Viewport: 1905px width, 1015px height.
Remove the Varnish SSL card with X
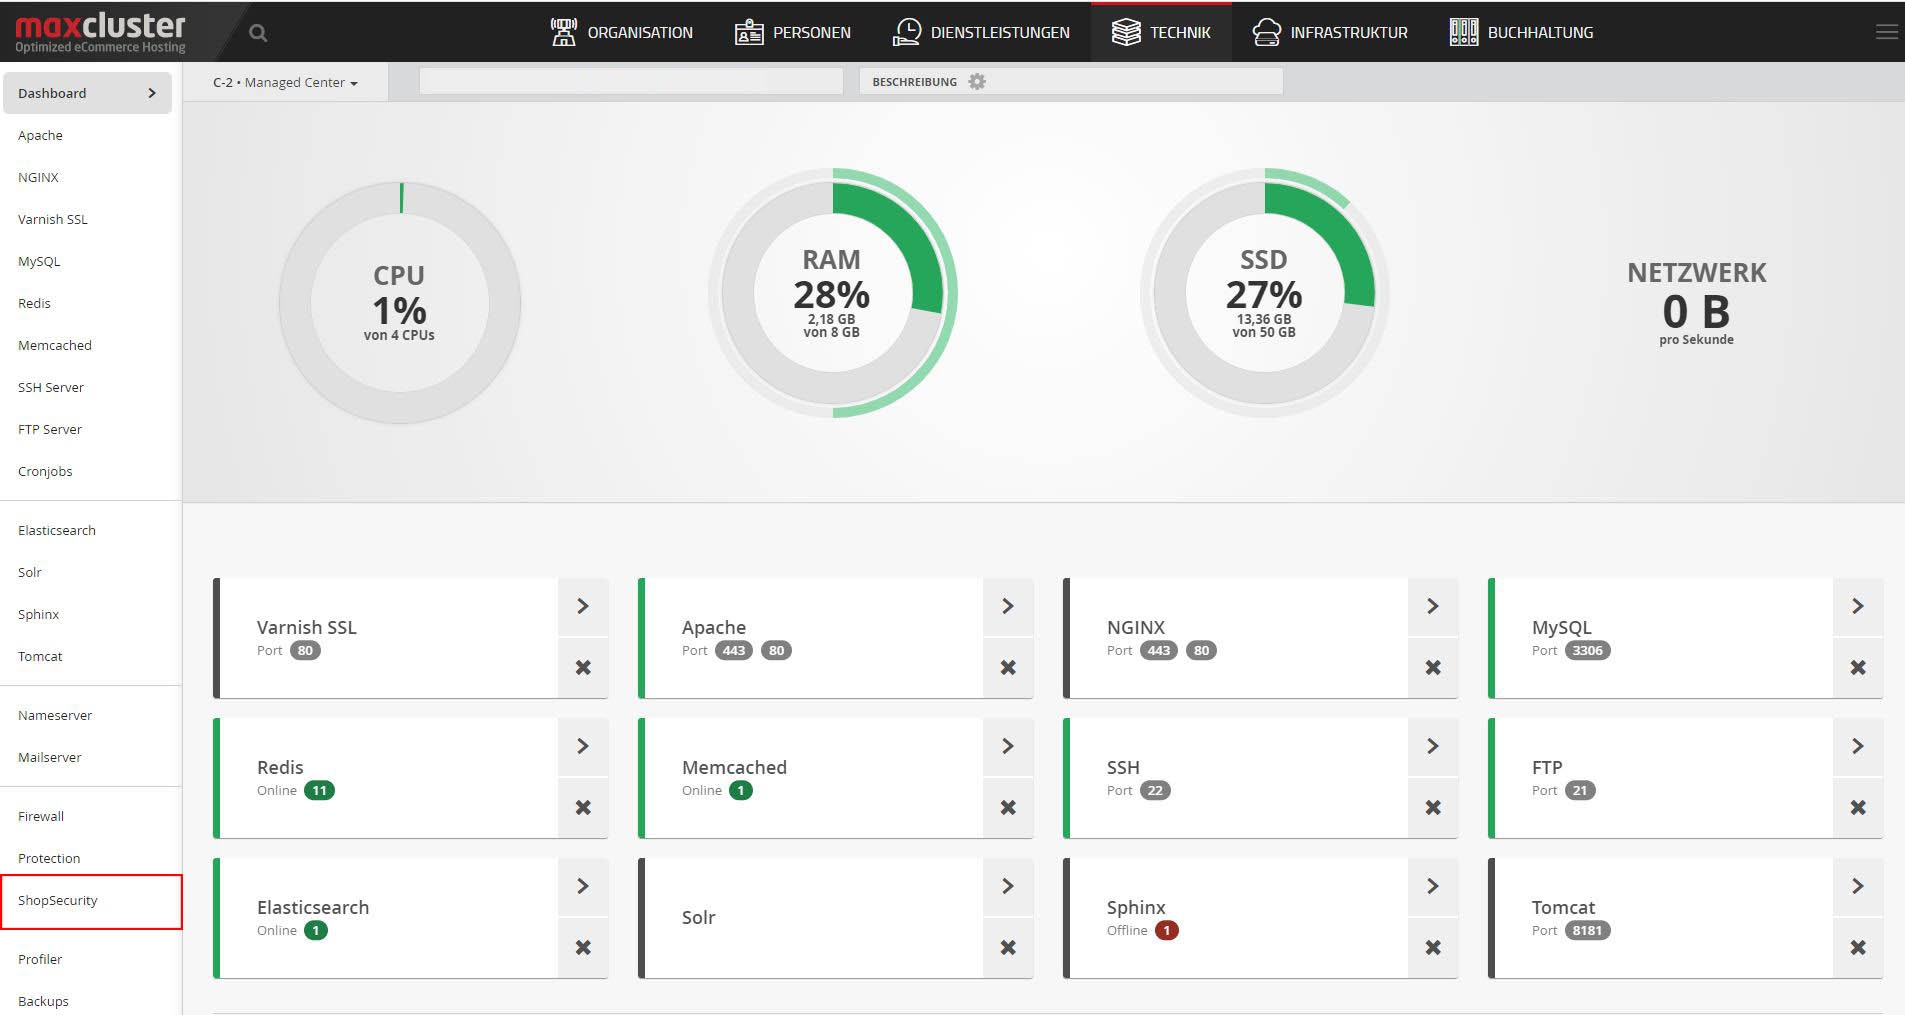[x=583, y=667]
